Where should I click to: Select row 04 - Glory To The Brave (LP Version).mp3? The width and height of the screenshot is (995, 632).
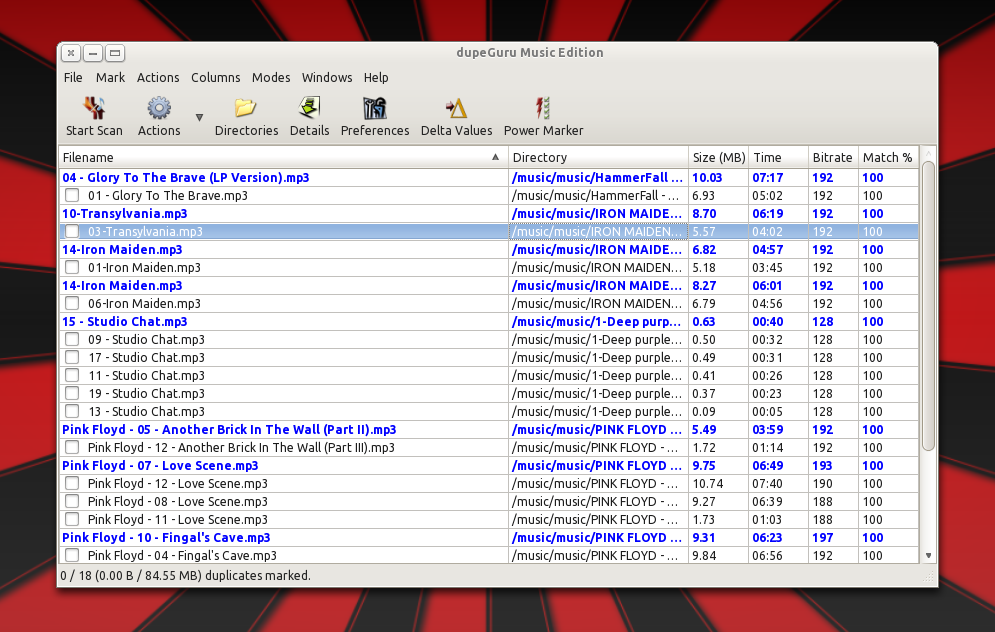[x=489, y=178]
